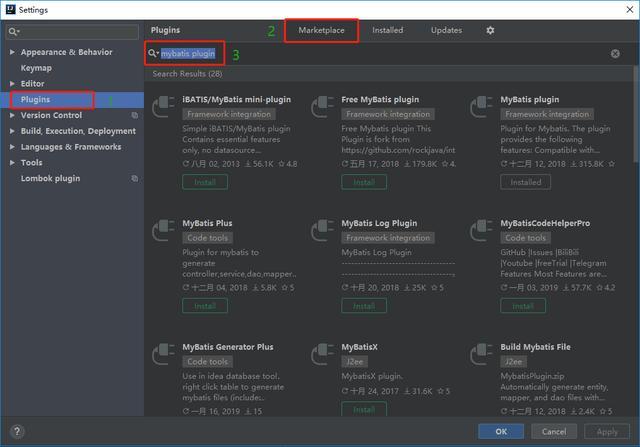Image resolution: width=640 pixels, height=447 pixels.
Task: Open the plugin search options magnifier
Action: pyautogui.click(x=153, y=53)
